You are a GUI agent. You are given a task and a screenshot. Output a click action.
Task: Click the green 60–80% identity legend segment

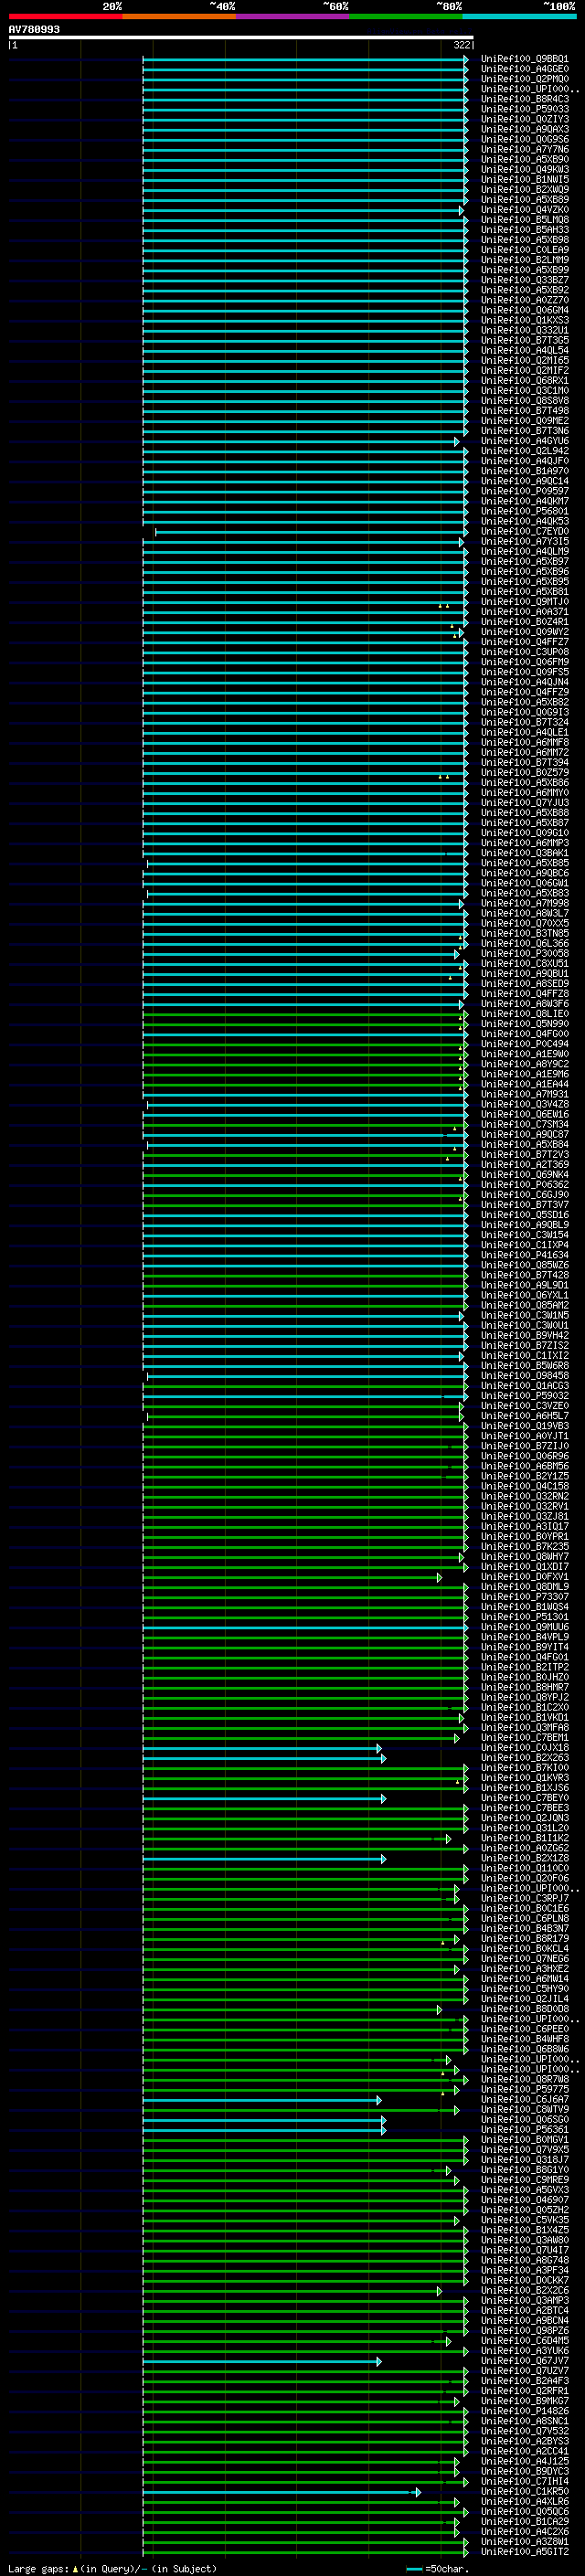(x=406, y=16)
